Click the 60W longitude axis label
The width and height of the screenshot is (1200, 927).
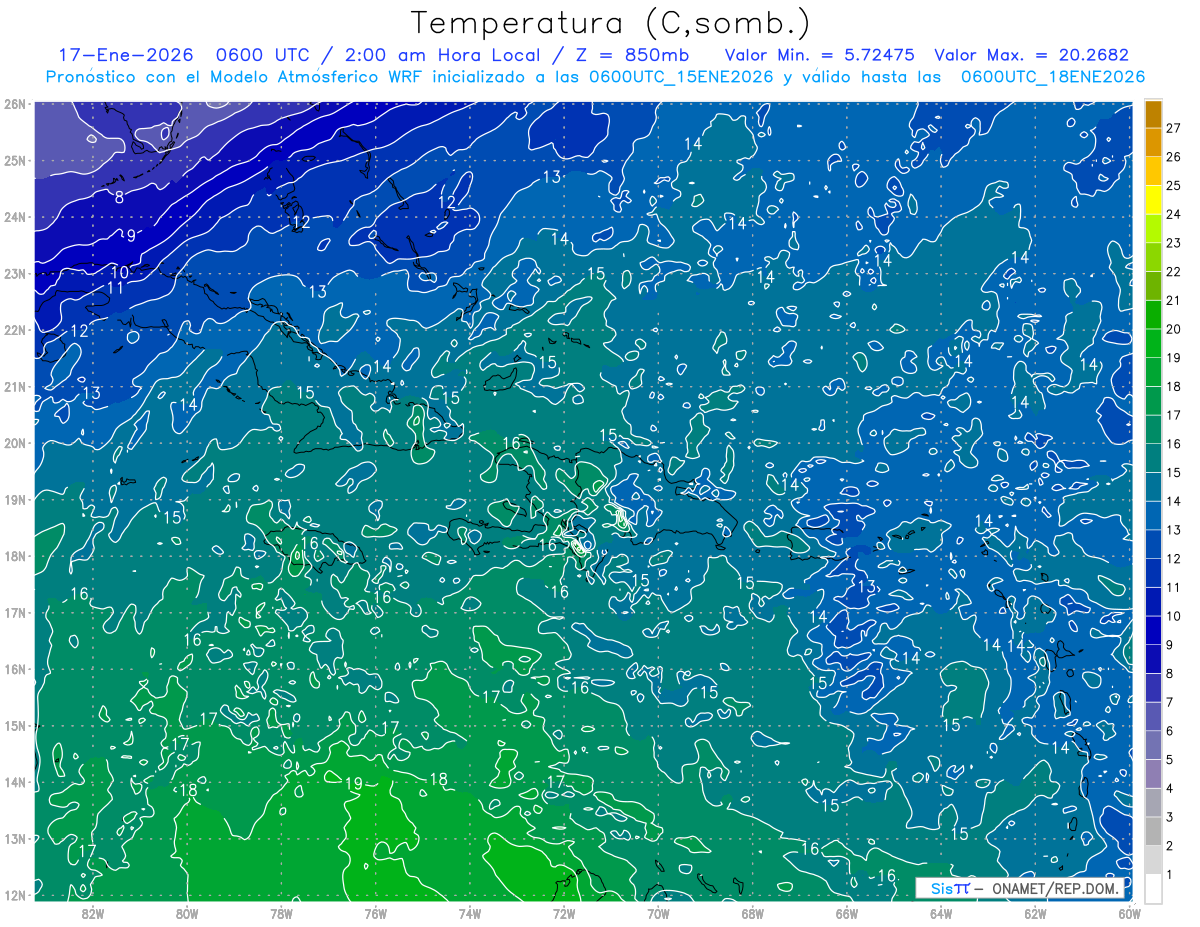coord(1129,913)
